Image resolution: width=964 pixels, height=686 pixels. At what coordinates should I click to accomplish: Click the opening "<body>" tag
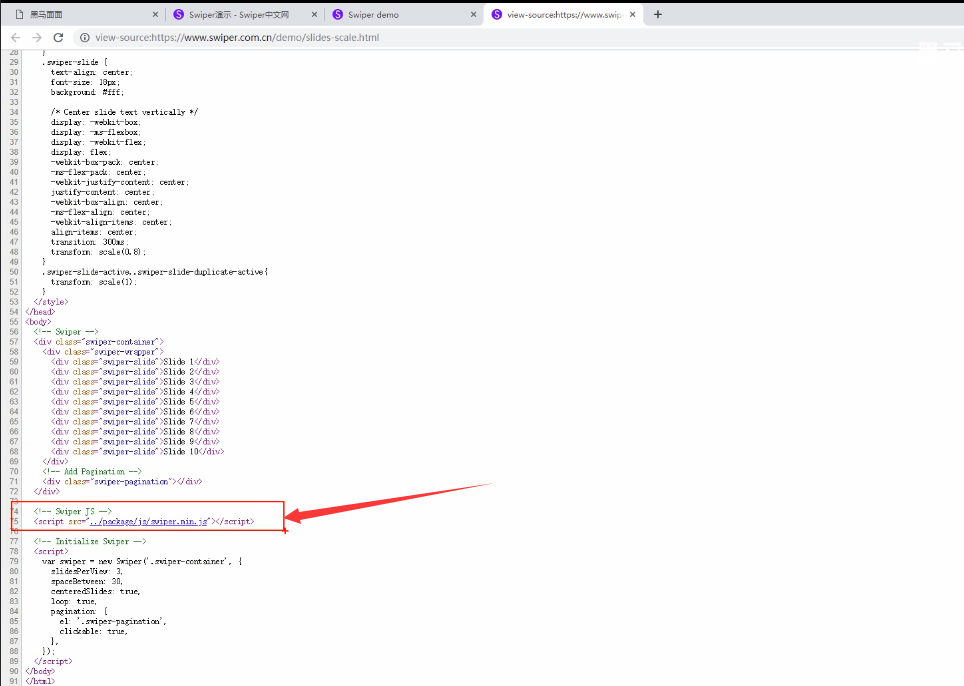(x=38, y=322)
